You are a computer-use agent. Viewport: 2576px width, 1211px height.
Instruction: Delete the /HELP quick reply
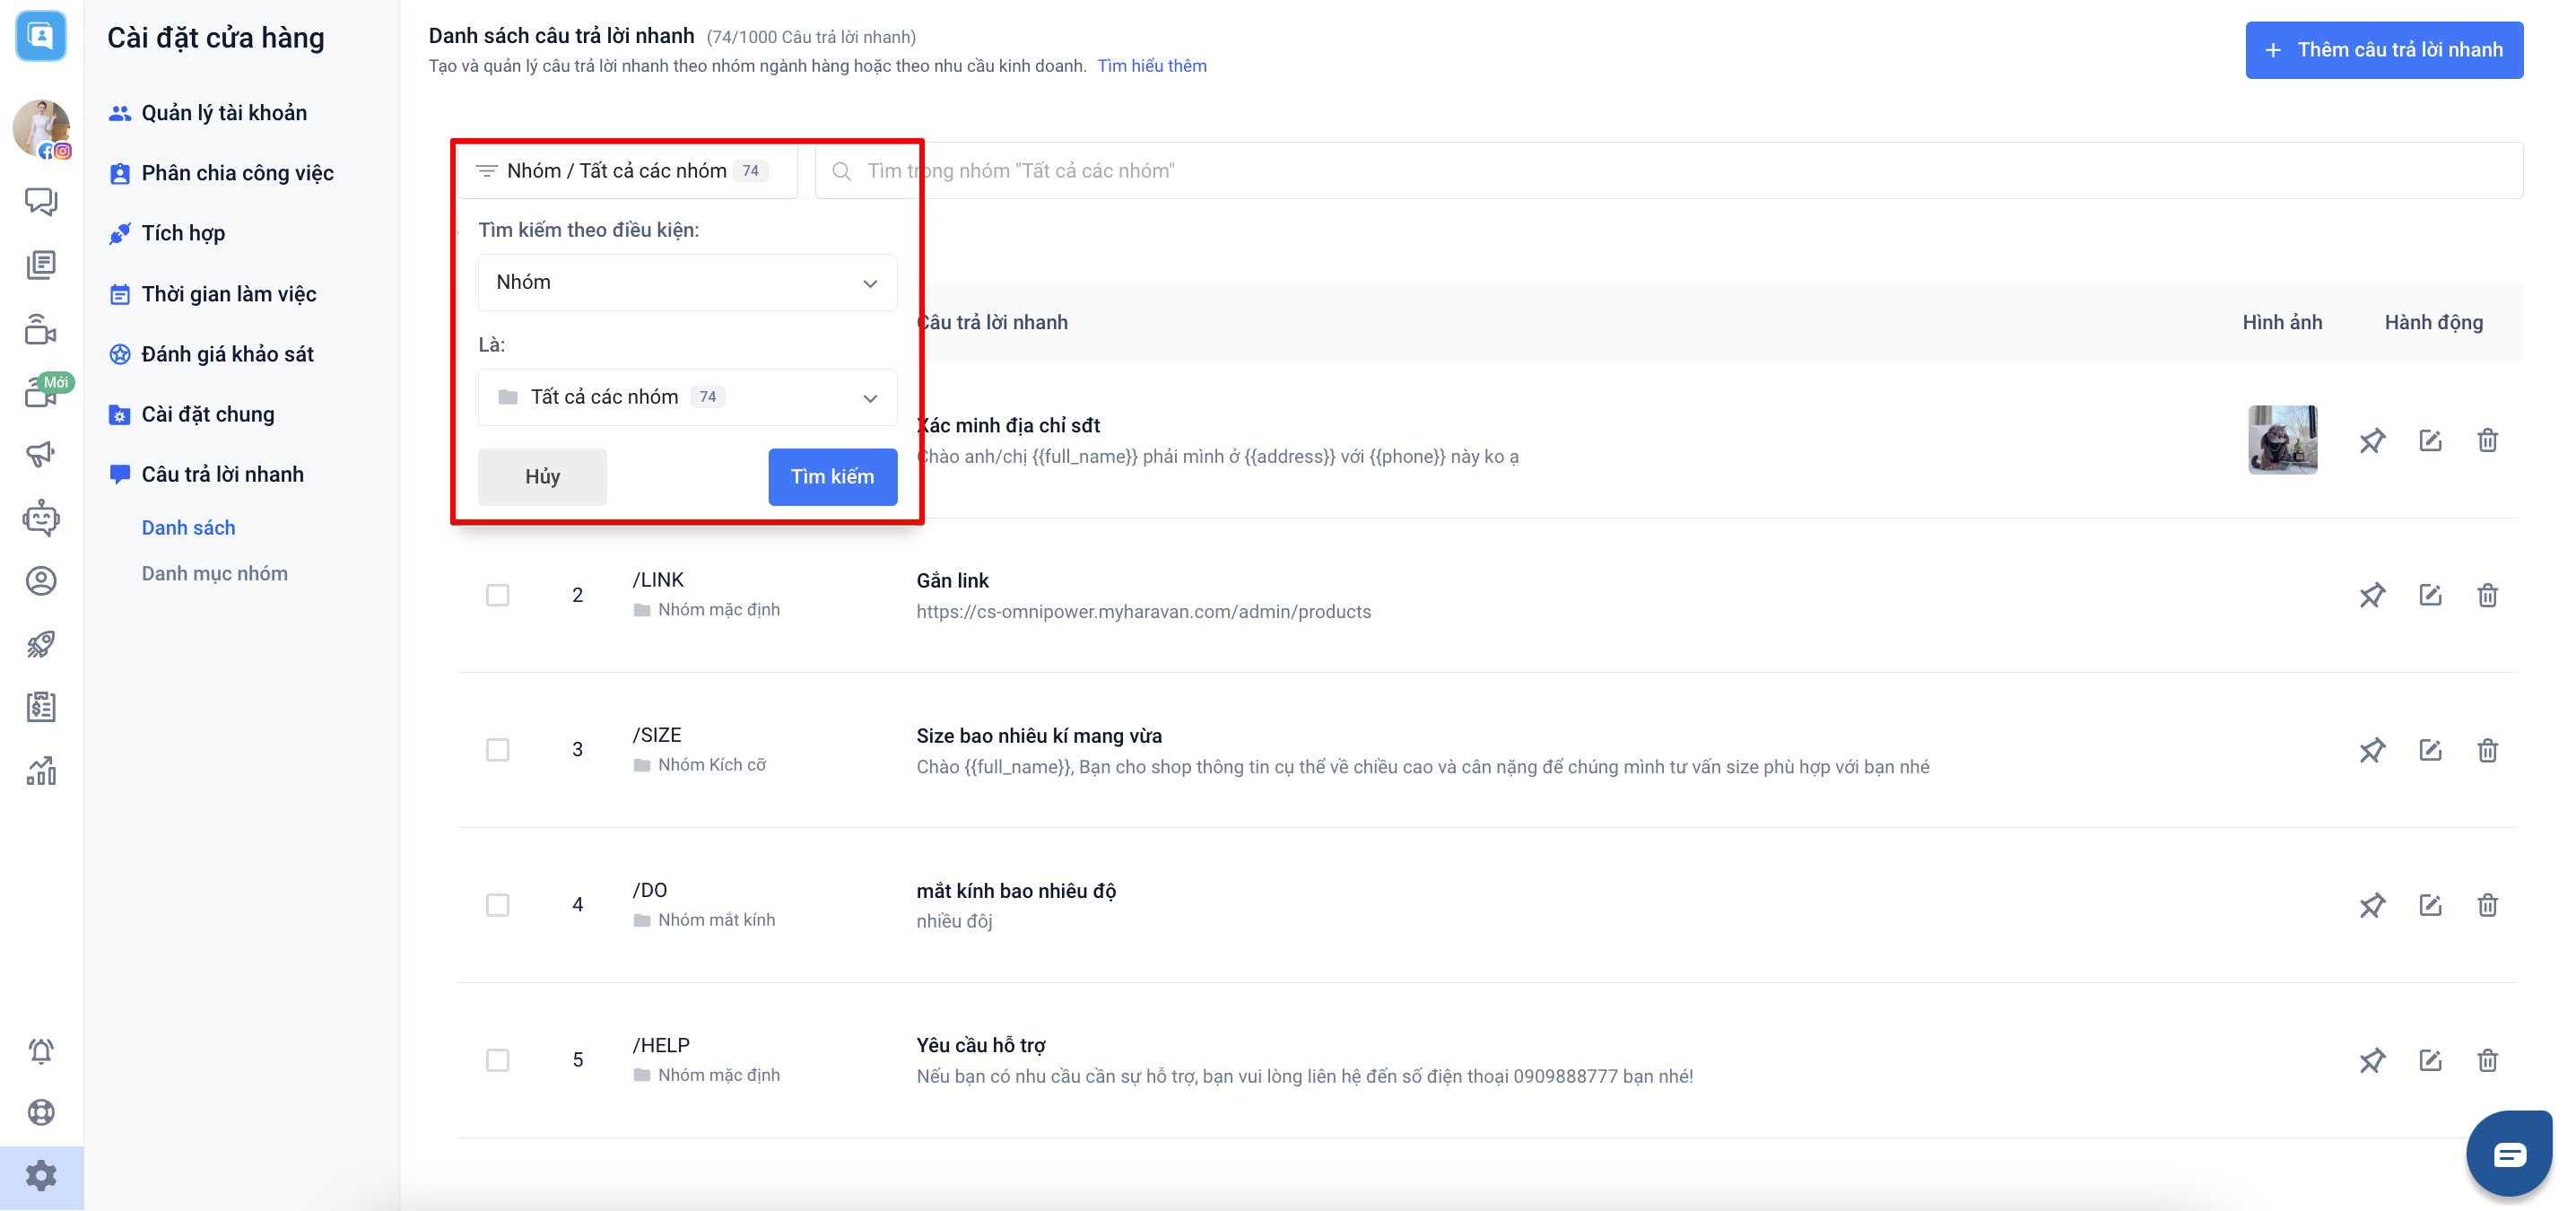(2487, 1060)
